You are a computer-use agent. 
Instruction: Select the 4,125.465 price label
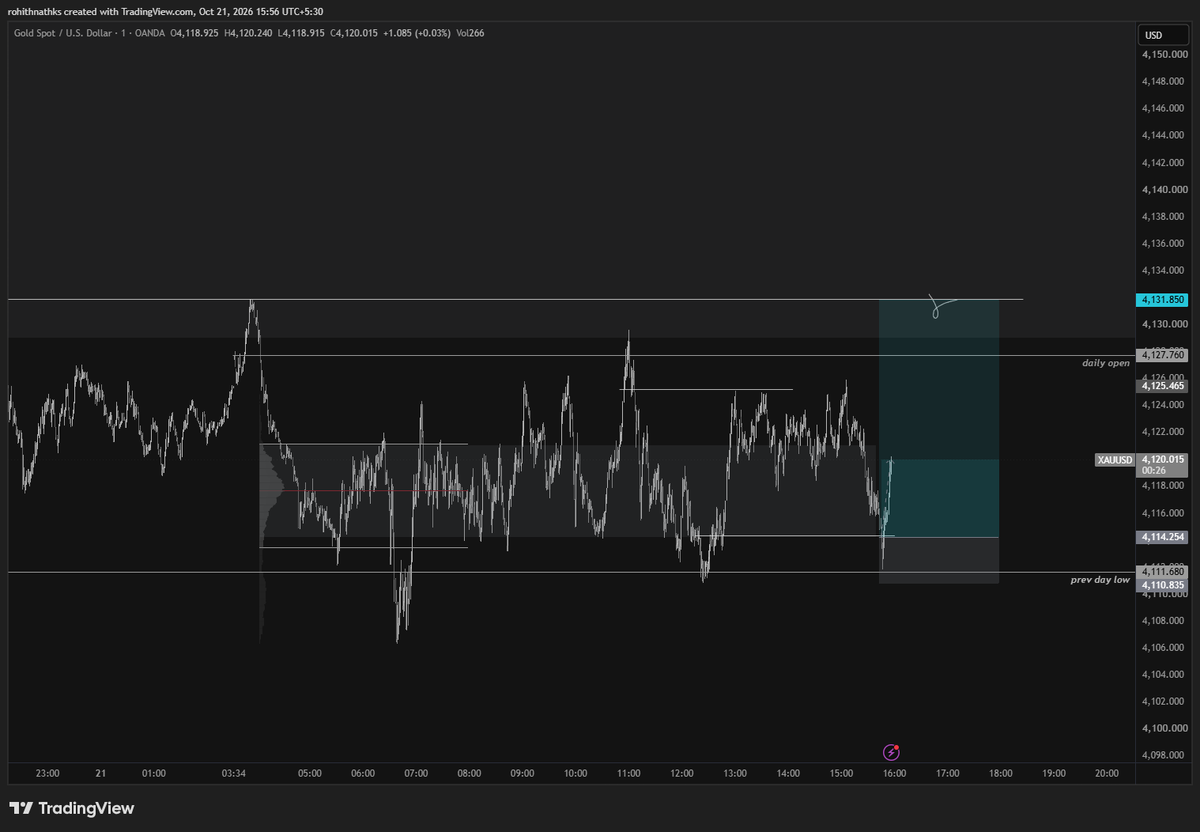point(1163,385)
